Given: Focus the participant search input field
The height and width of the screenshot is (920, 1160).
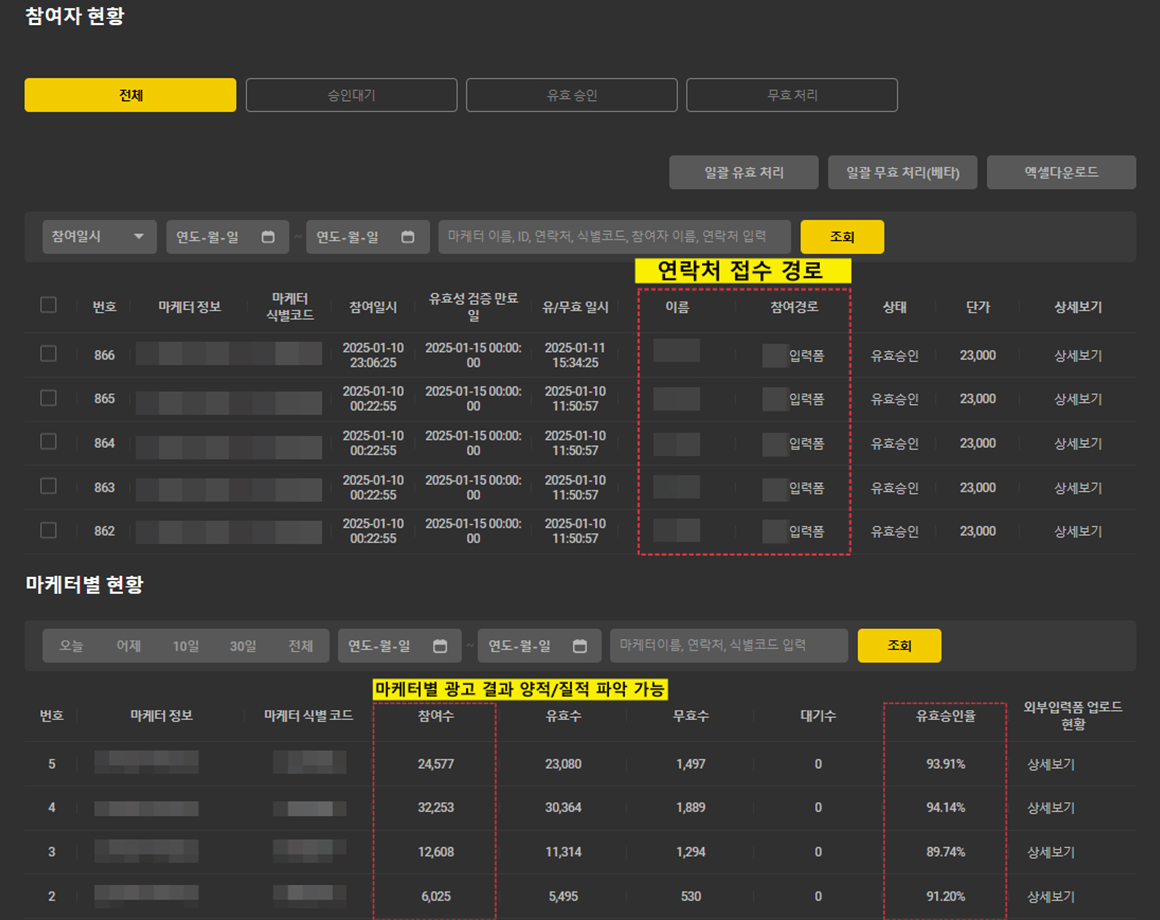Looking at the screenshot, I should [x=614, y=237].
